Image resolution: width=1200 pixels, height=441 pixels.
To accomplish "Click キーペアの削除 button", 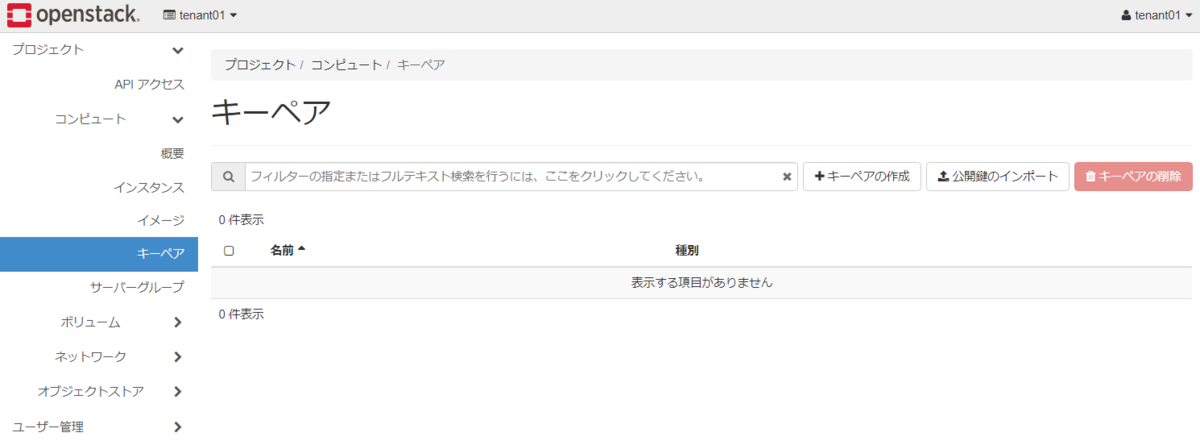I will tap(1134, 177).
